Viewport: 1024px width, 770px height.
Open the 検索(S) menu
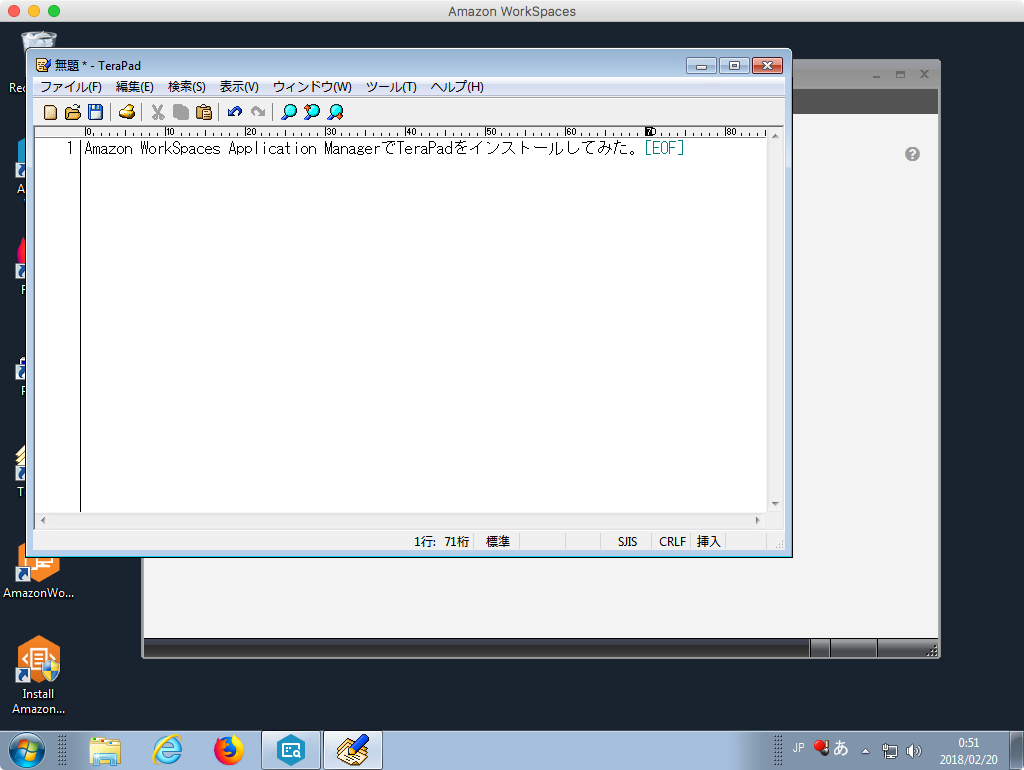[187, 87]
